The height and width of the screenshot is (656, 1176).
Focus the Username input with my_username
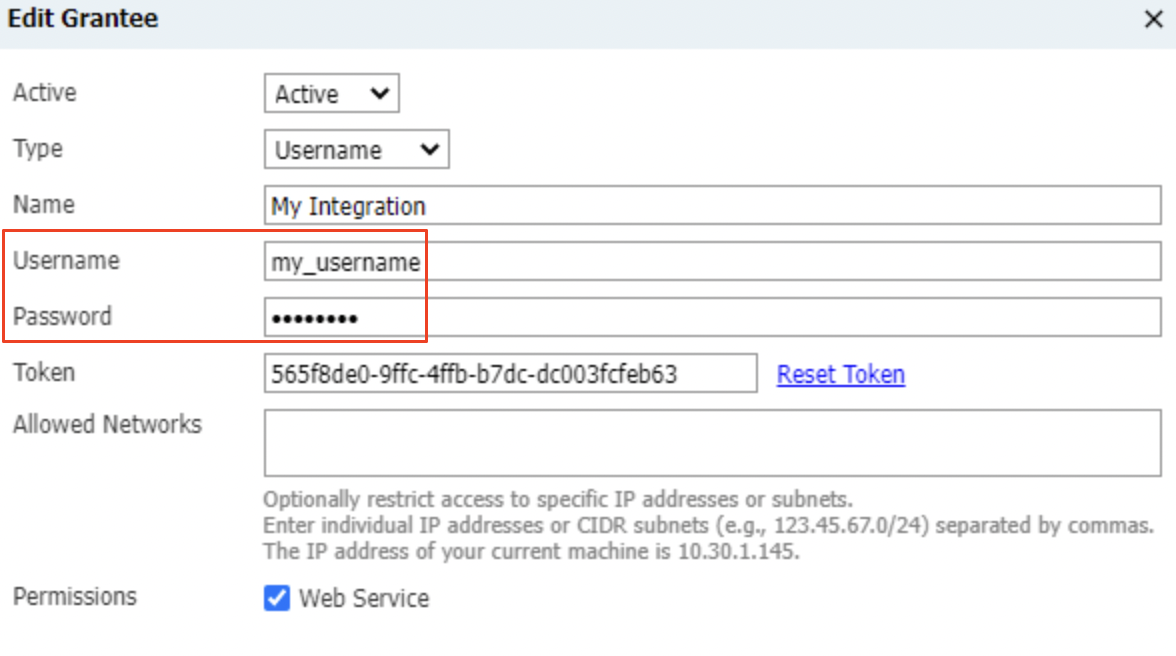coord(711,262)
